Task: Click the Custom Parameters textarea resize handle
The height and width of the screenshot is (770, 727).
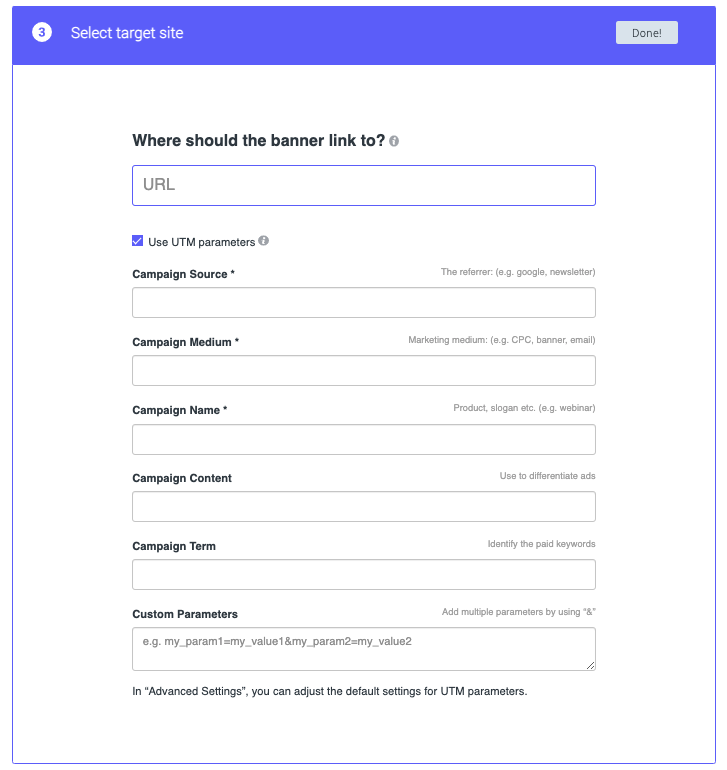Action: [590, 664]
